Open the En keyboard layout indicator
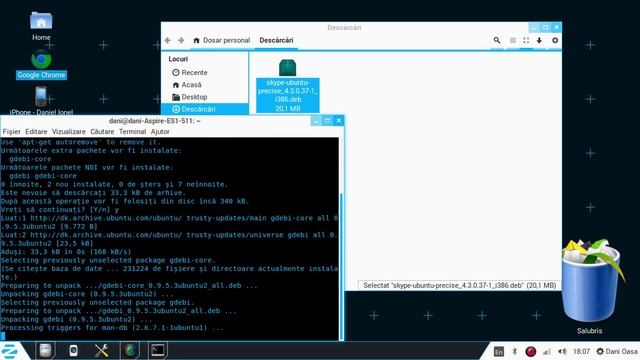The width and height of the screenshot is (640, 360). coord(499,351)
